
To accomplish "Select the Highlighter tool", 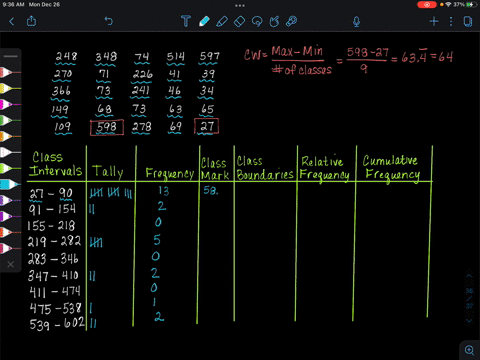I will [222, 21].
